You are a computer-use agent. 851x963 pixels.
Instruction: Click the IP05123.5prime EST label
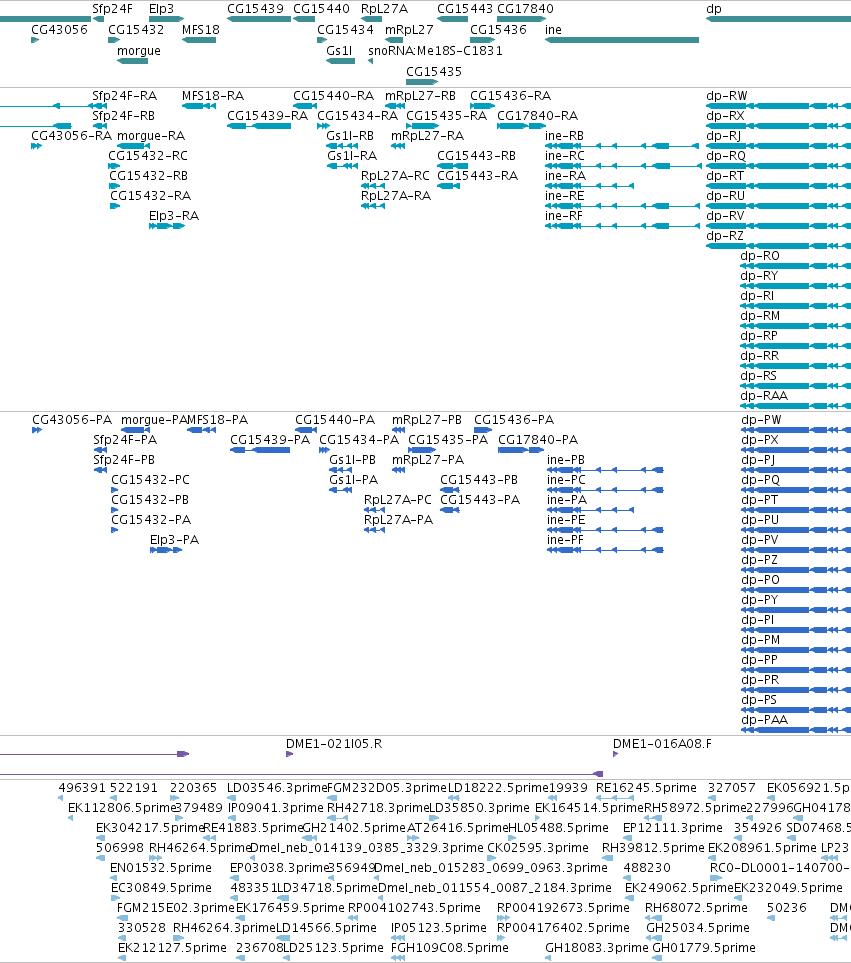(438, 927)
